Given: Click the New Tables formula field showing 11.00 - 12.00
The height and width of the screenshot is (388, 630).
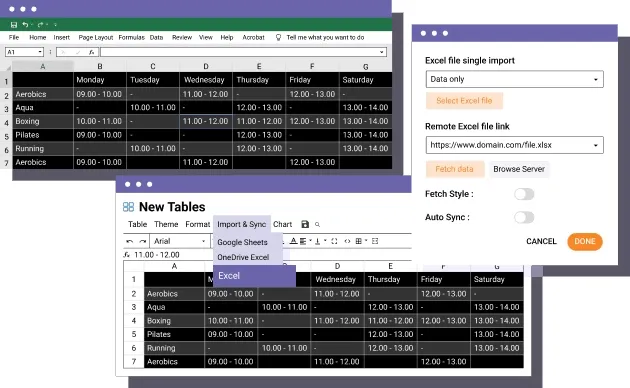Looking at the screenshot, I should [x=157, y=255].
